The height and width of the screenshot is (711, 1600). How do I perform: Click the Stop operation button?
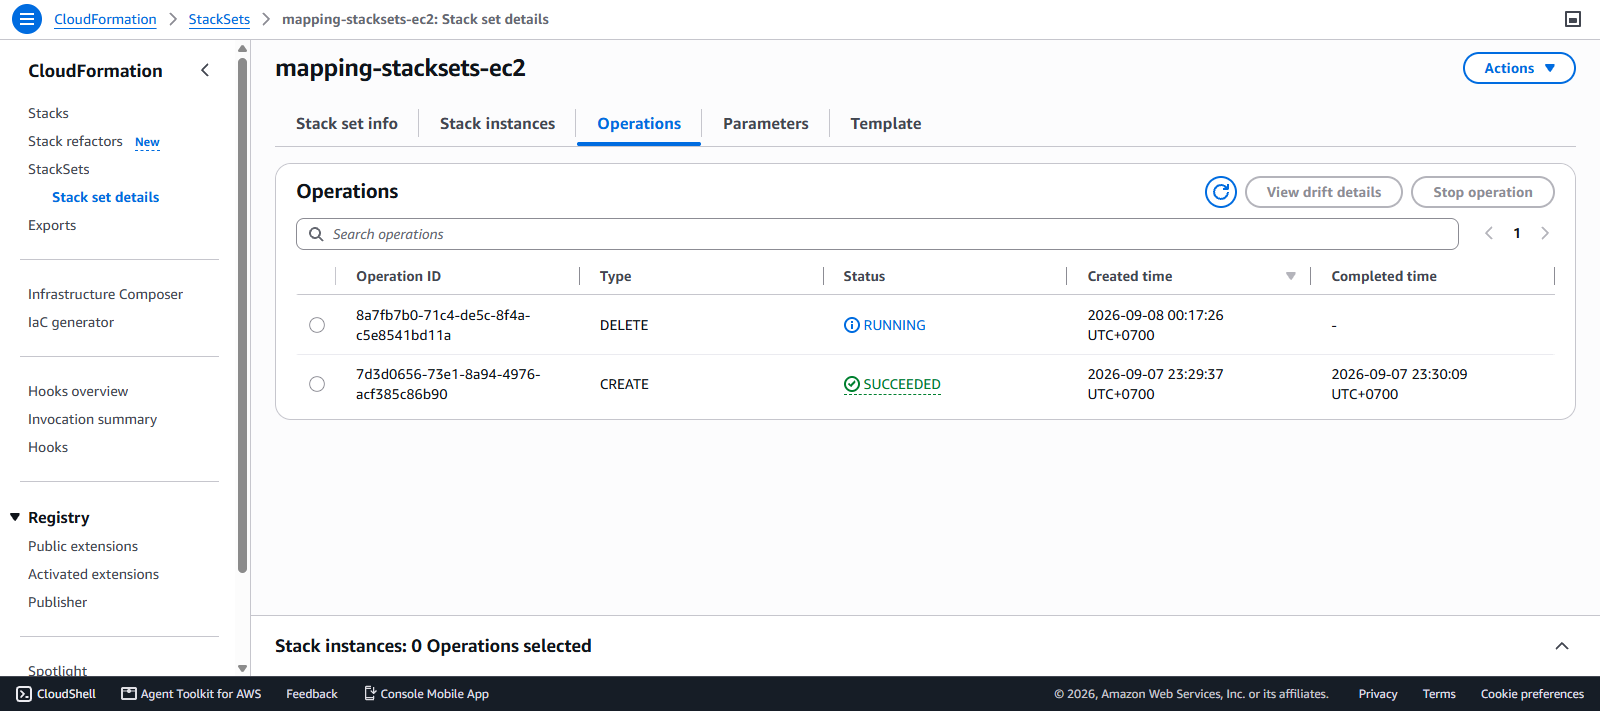(x=1483, y=192)
